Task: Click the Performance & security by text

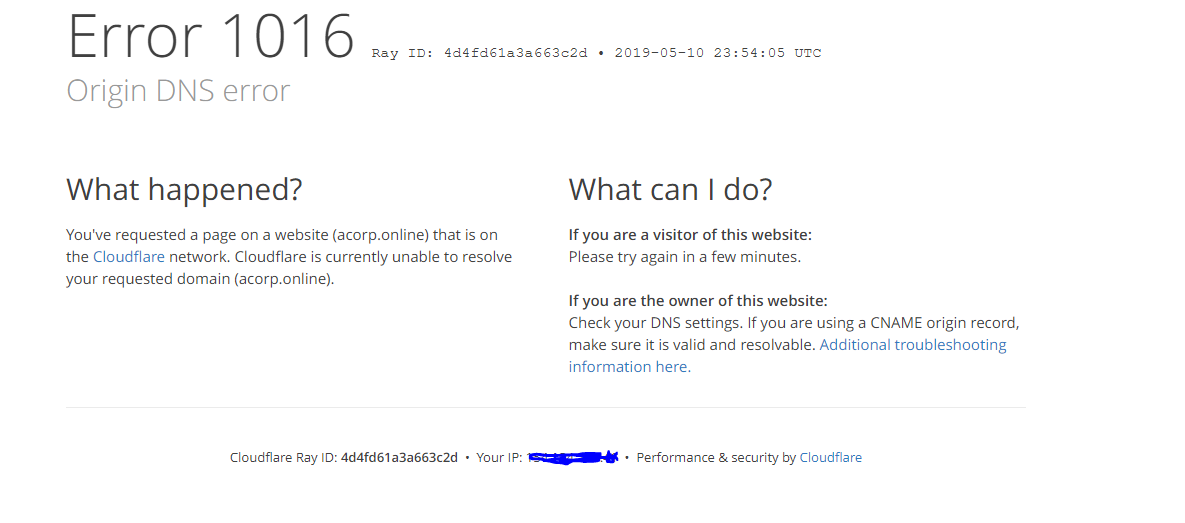Action: (x=716, y=458)
